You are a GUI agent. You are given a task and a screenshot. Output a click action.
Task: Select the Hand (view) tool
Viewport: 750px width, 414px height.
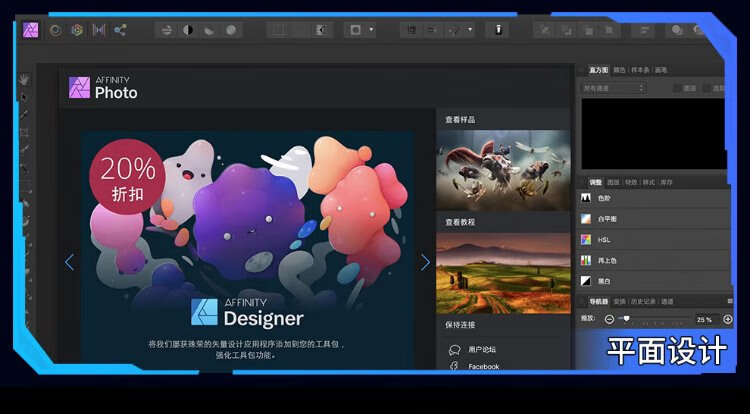point(24,79)
